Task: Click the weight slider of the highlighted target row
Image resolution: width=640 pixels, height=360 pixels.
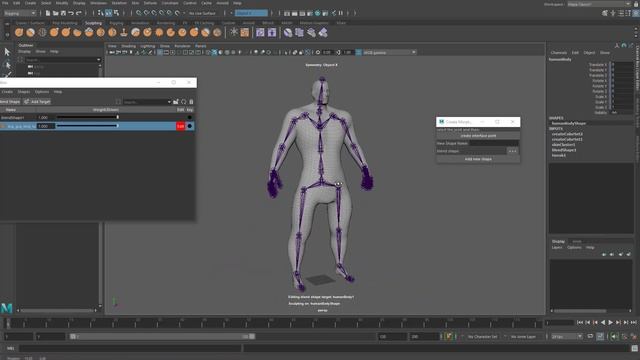Action: (87, 126)
